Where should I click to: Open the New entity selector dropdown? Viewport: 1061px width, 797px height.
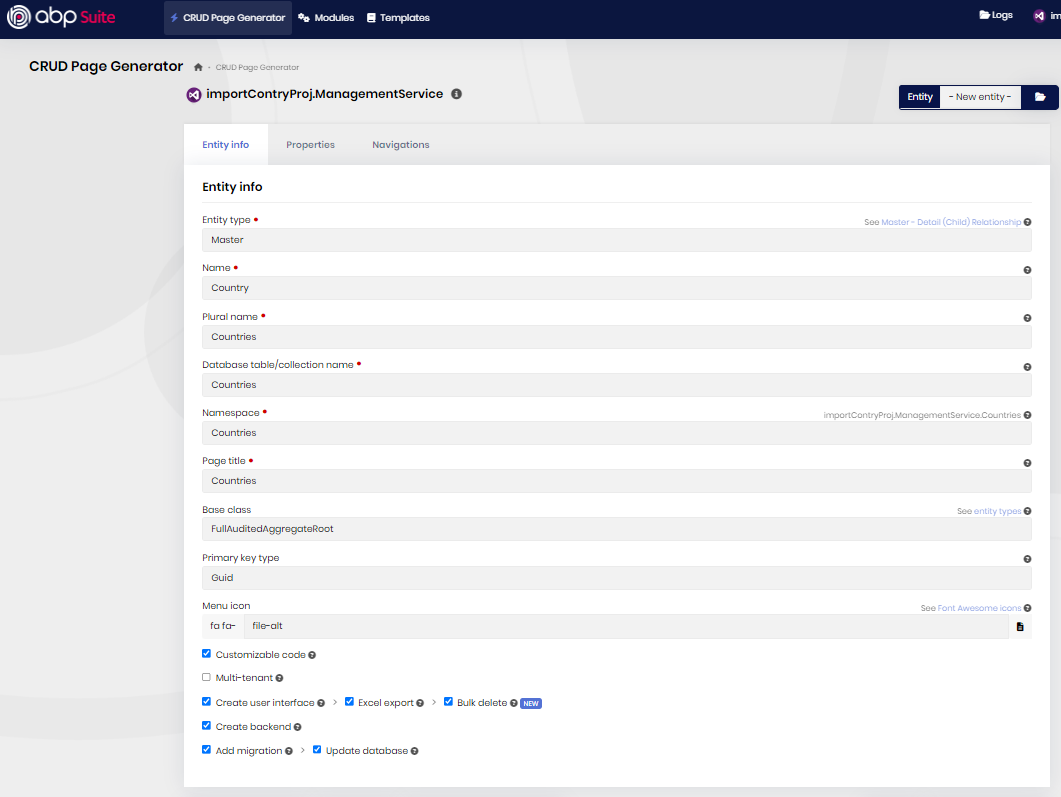click(979, 97)
